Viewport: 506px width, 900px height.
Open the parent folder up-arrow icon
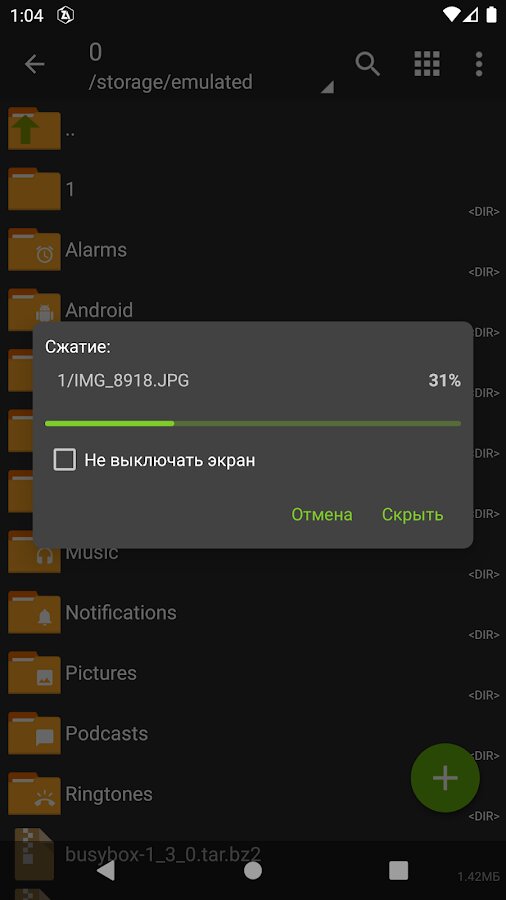tap(34, 129)
